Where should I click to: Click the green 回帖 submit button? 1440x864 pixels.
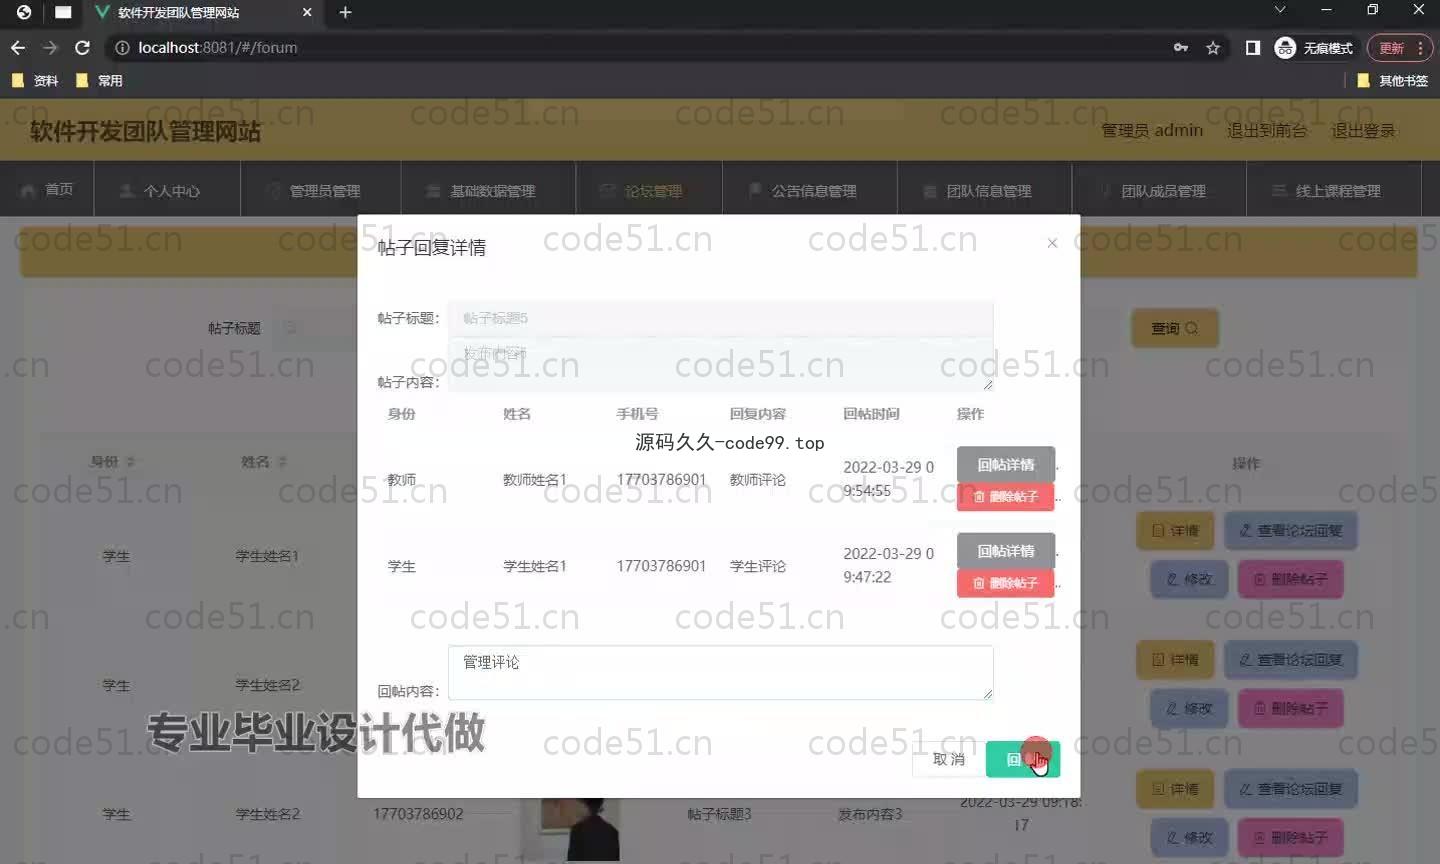pyautogui.click(x=1022, y=759)
